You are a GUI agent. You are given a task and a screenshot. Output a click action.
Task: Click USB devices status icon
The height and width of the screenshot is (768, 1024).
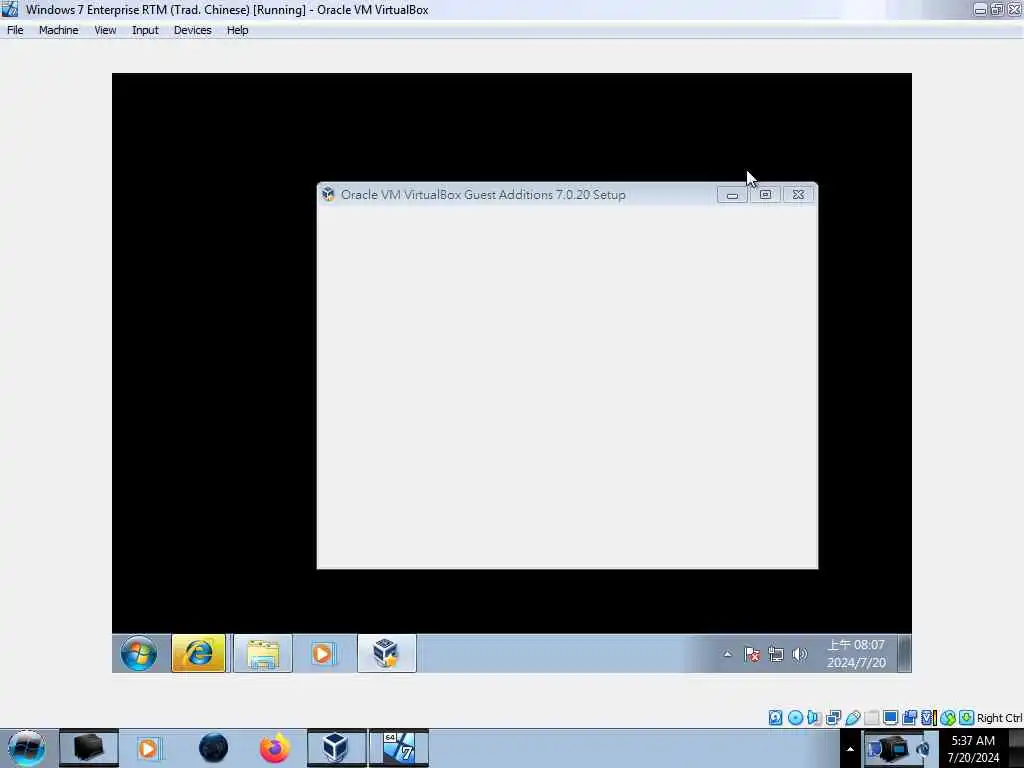(x=853, y=718)
